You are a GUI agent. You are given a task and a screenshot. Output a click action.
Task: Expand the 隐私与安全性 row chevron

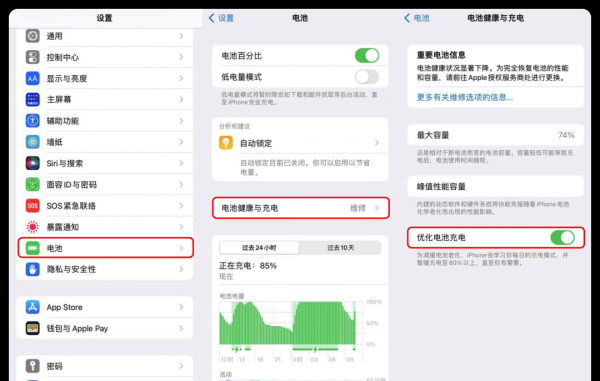point(181,269)
